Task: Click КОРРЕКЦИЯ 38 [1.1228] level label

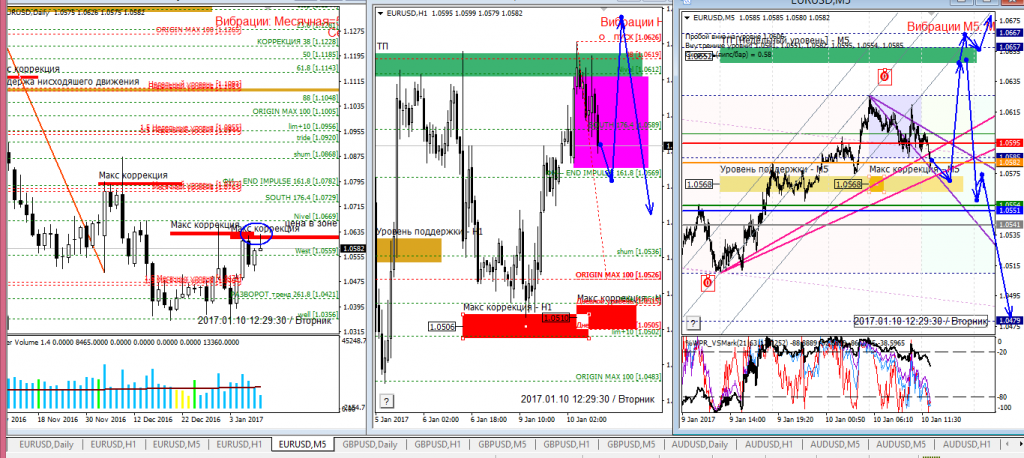Action: 298,42
